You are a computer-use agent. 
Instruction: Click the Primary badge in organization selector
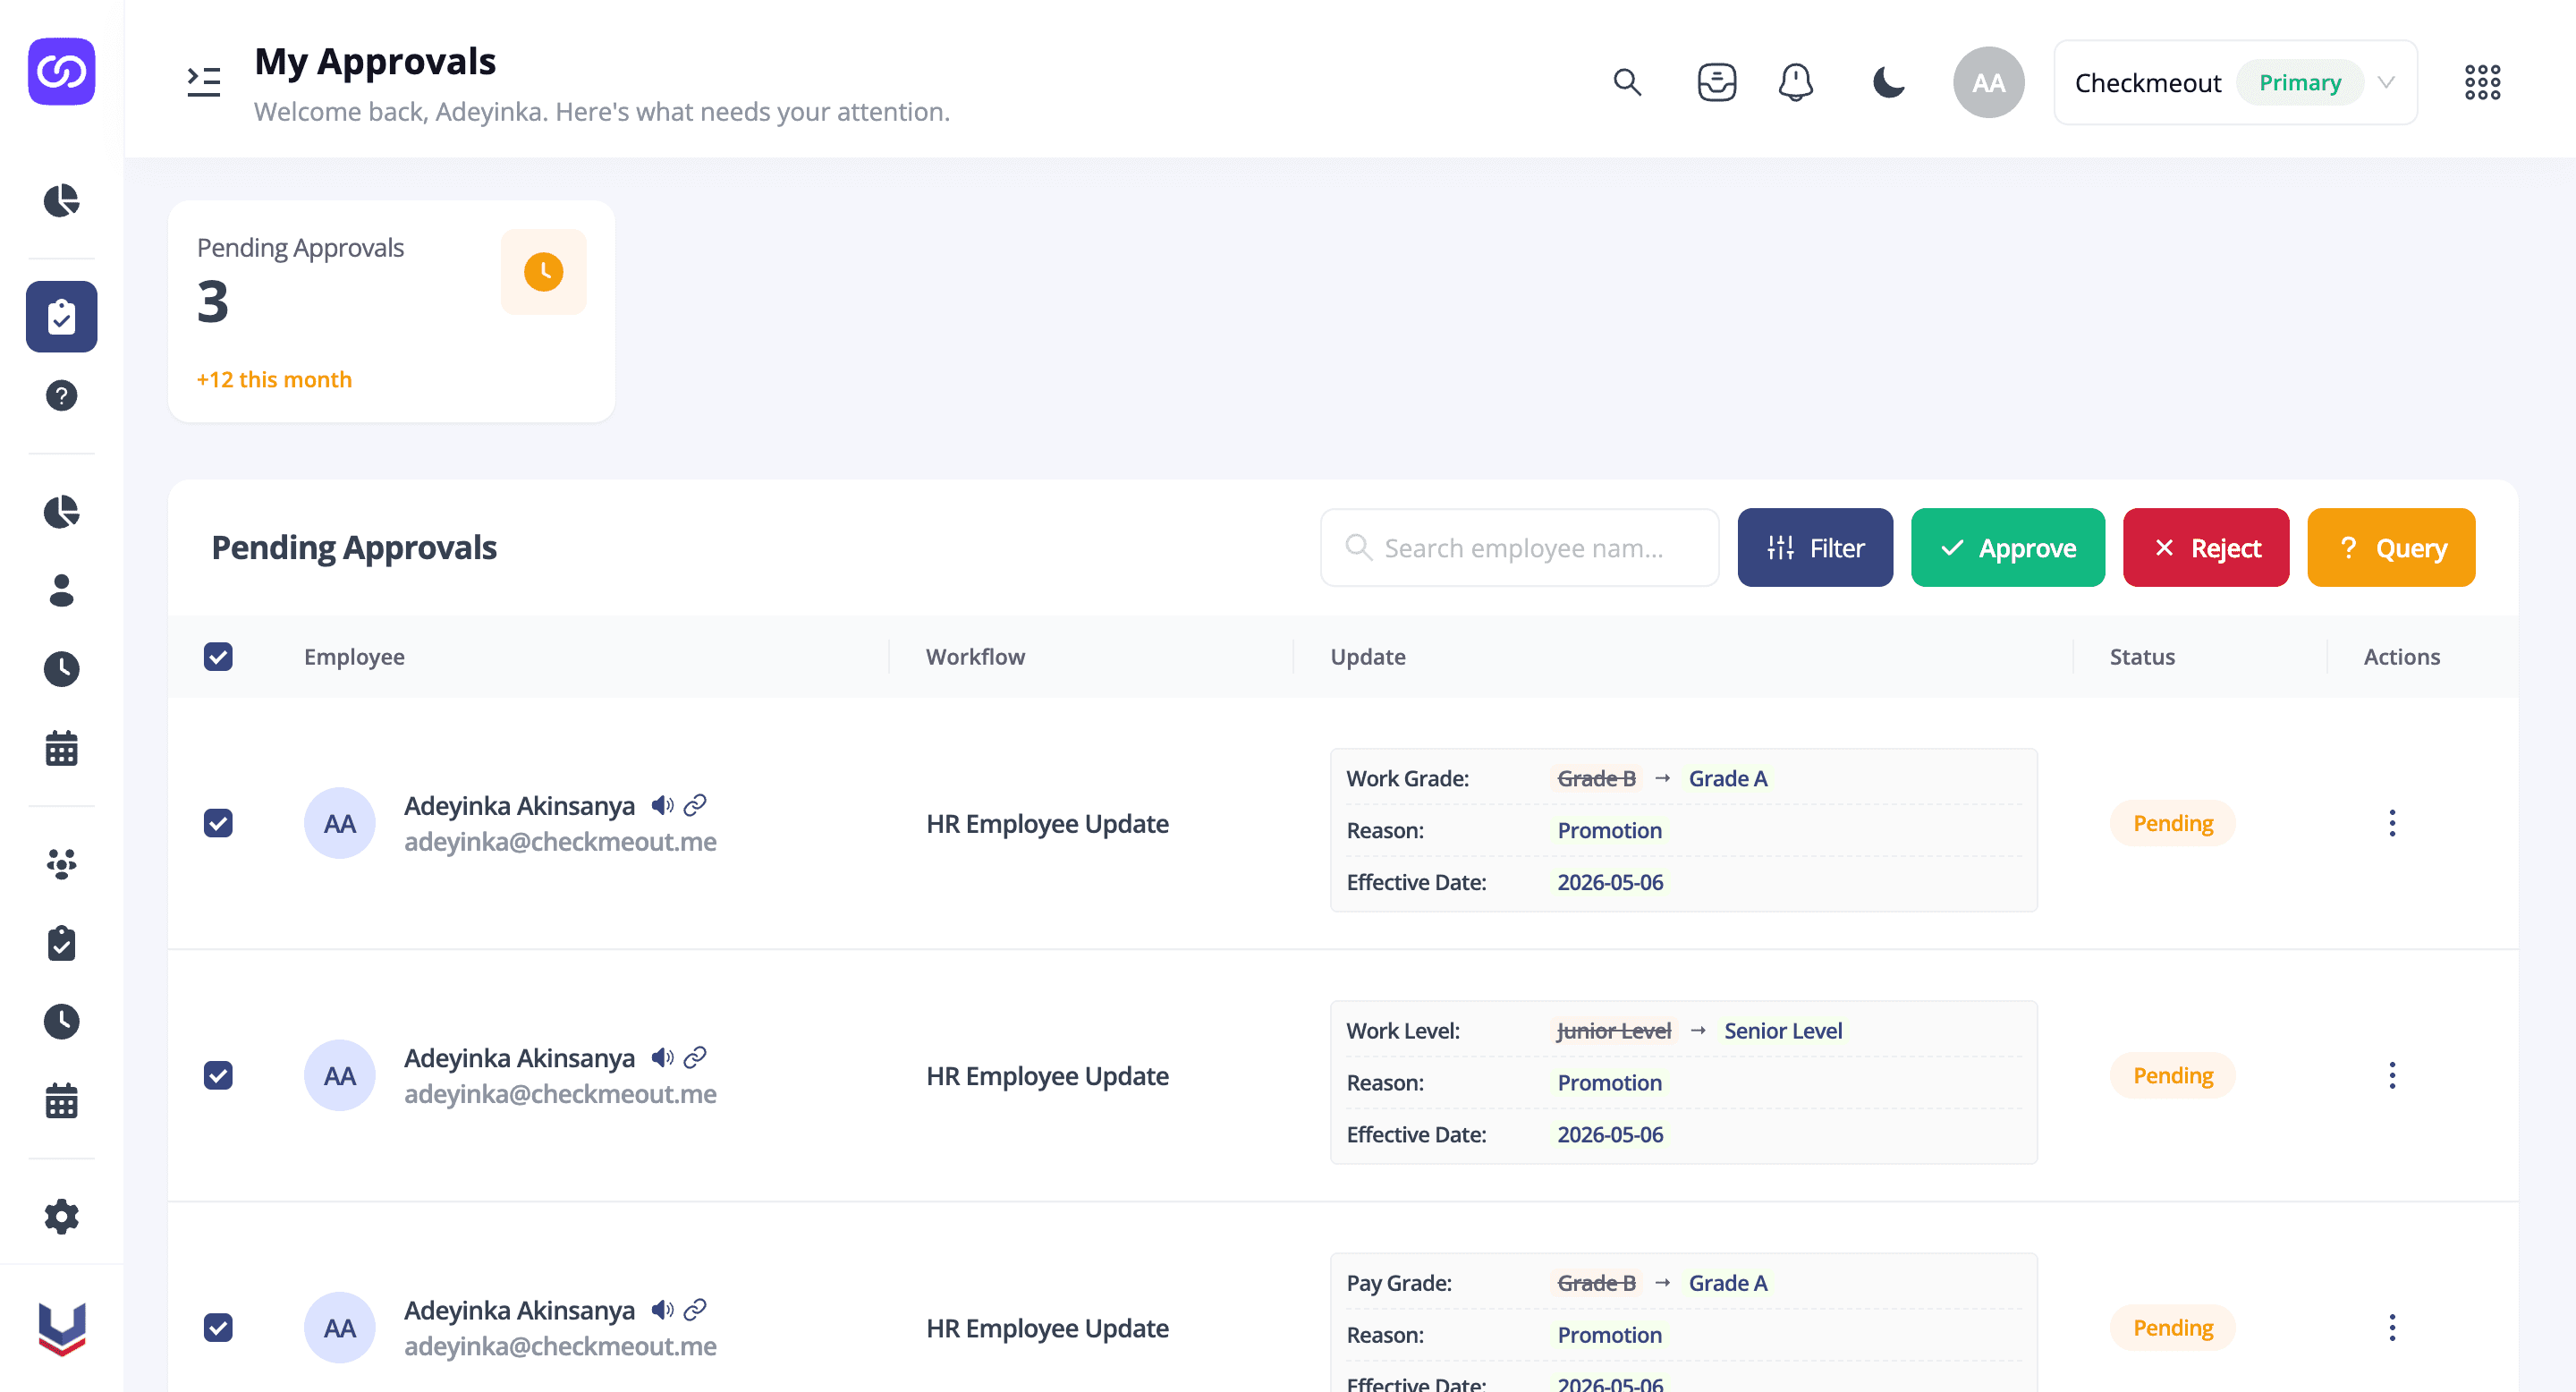pos(2299,82)
